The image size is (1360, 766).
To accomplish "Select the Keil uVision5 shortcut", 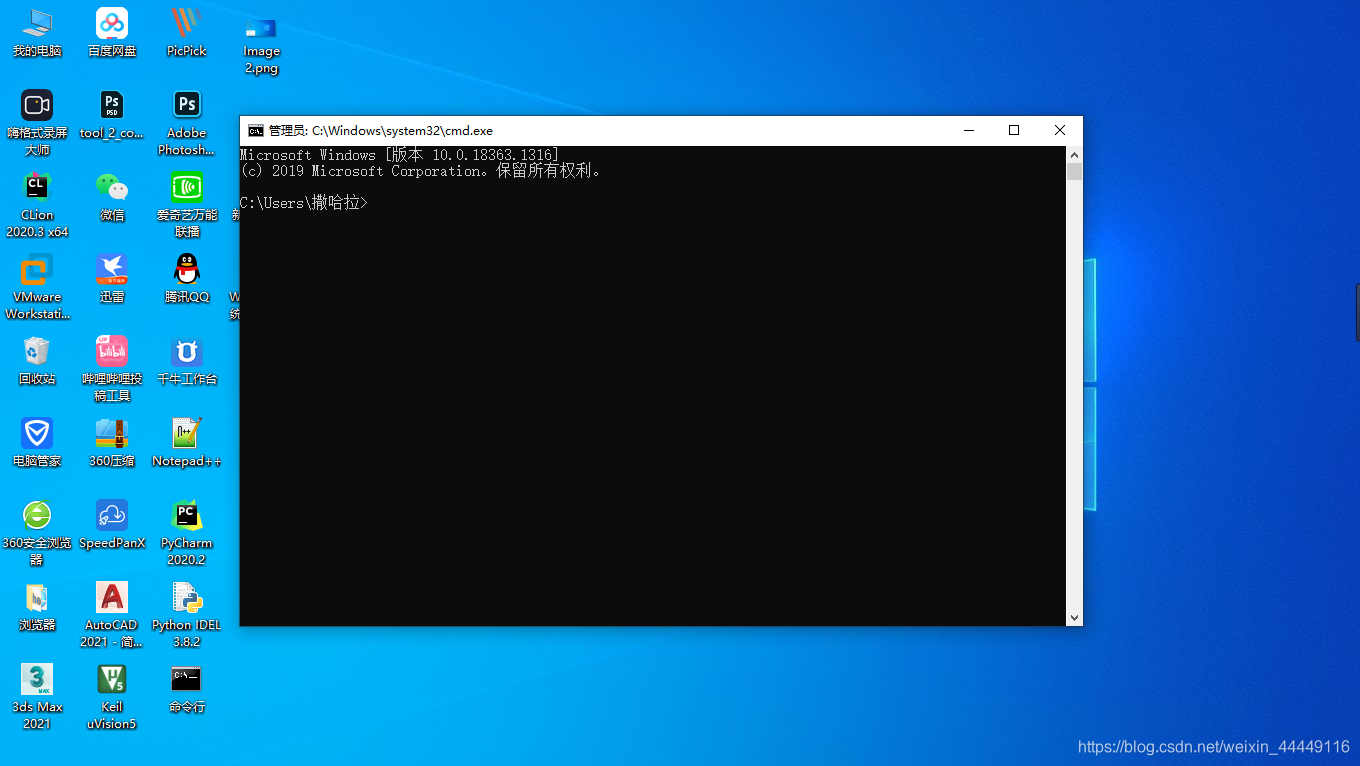I will [x=112, y=697].
